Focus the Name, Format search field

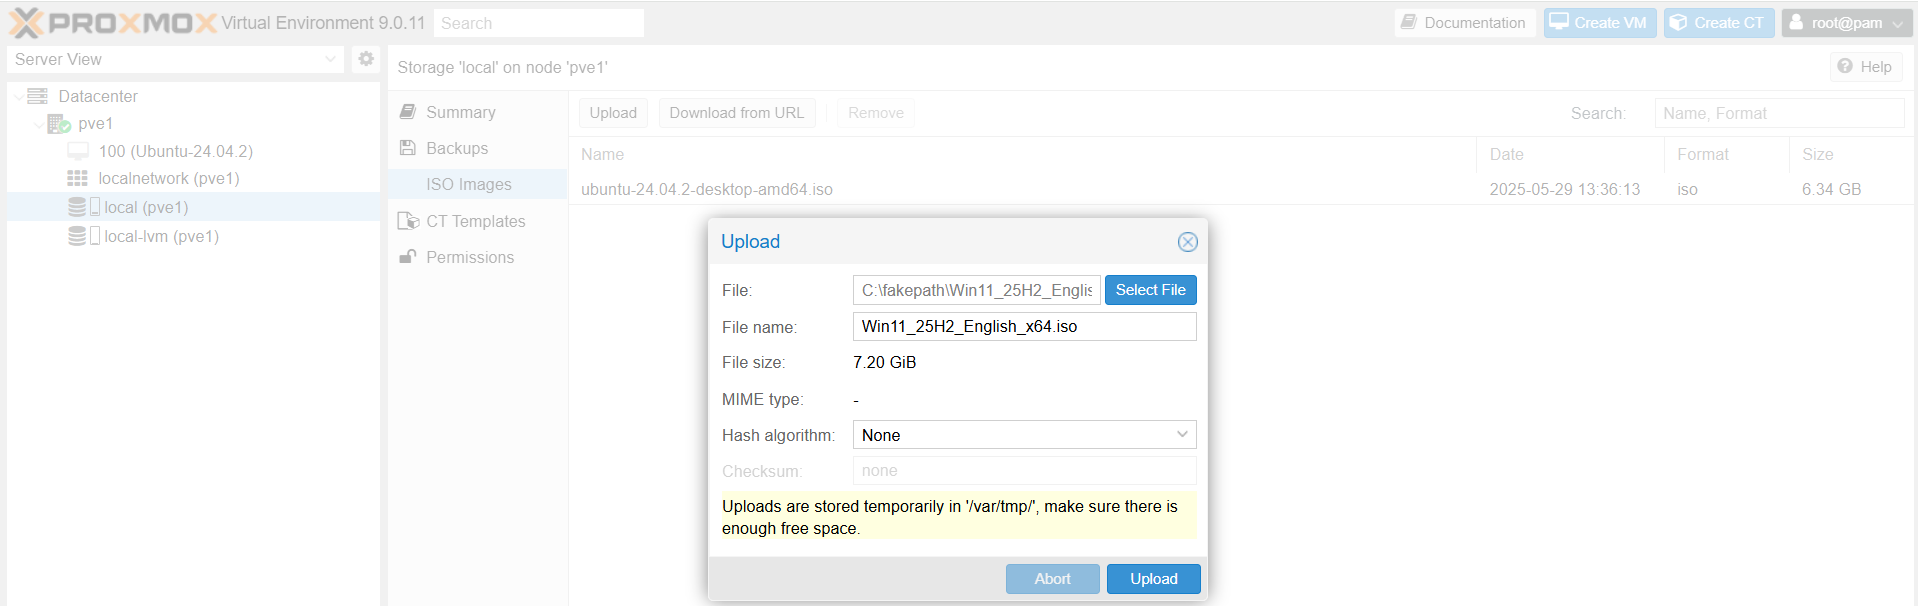click(x=1779, y=113)
